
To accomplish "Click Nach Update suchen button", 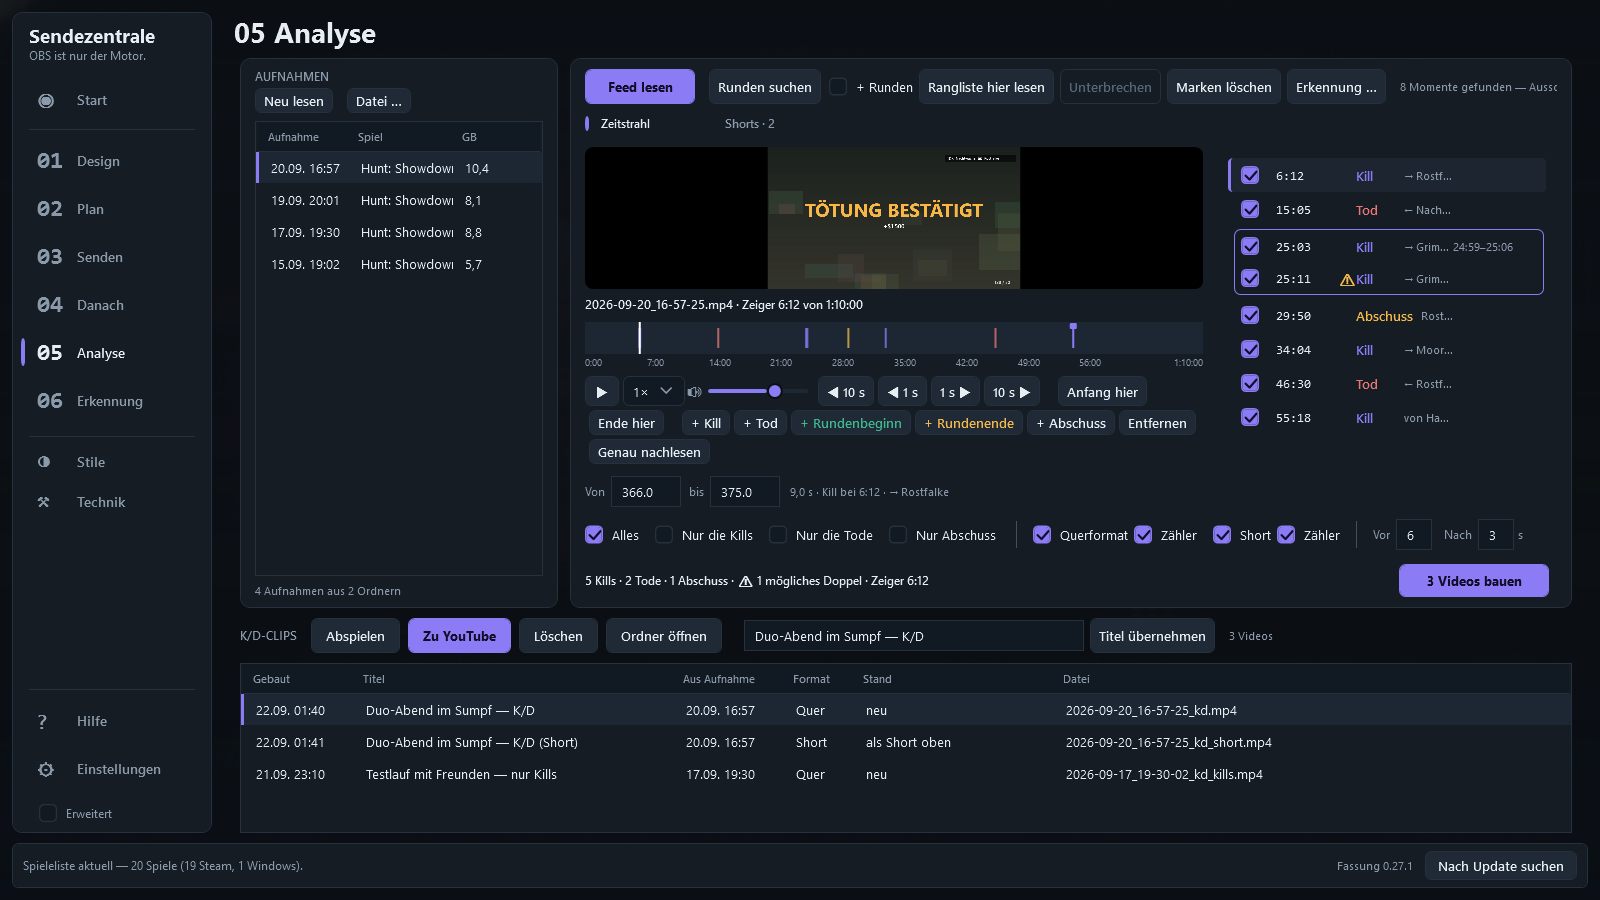I will pyautogui.click(x=1501, y=866).
